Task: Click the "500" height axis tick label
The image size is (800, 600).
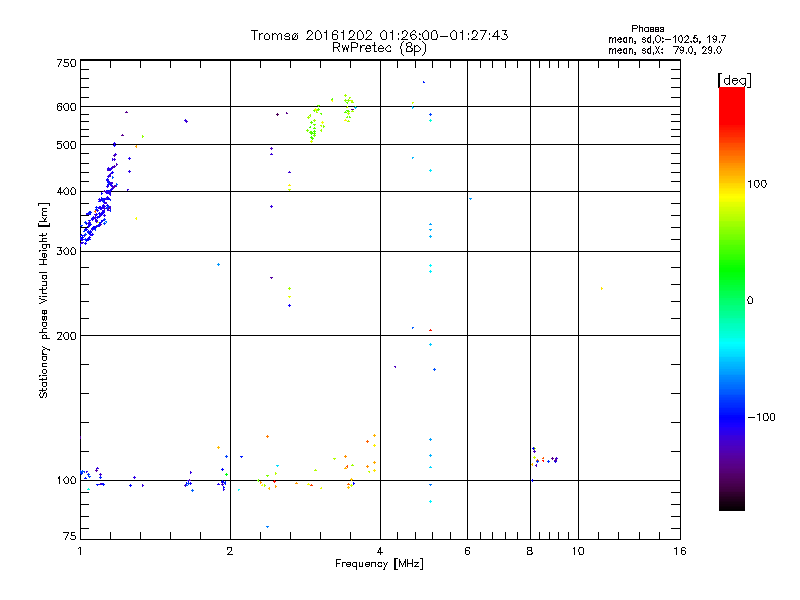Action: pos(66,145)
